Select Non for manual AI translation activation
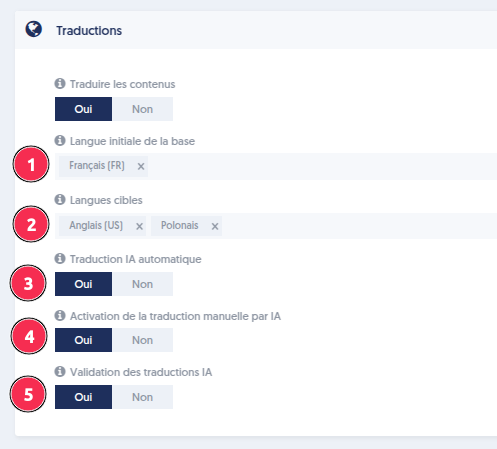This screenshot has height=449, width=497. pyautogui.click(x=142, y=340)
